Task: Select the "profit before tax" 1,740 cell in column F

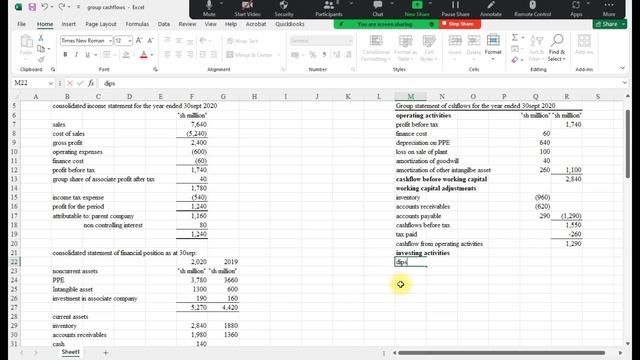Action: point(192,170)
